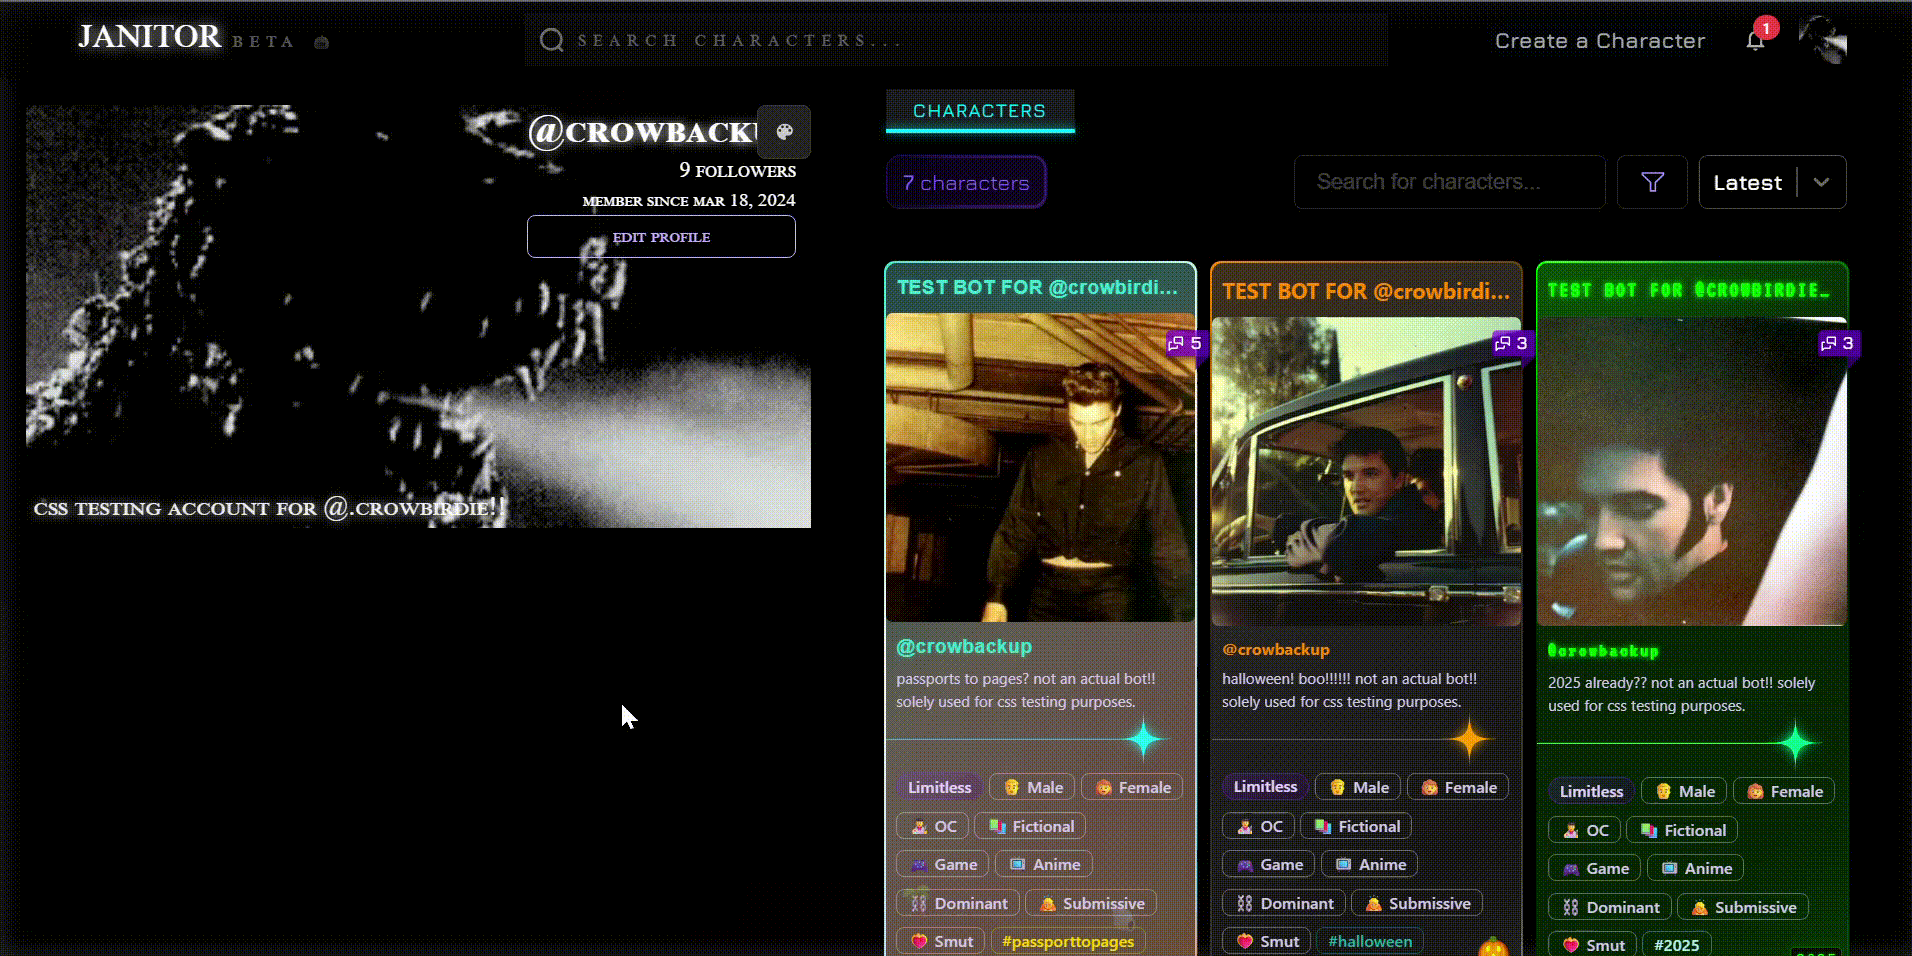Open the first test bot card image
Viewport: 1912px width, 956px height.
1040,467
